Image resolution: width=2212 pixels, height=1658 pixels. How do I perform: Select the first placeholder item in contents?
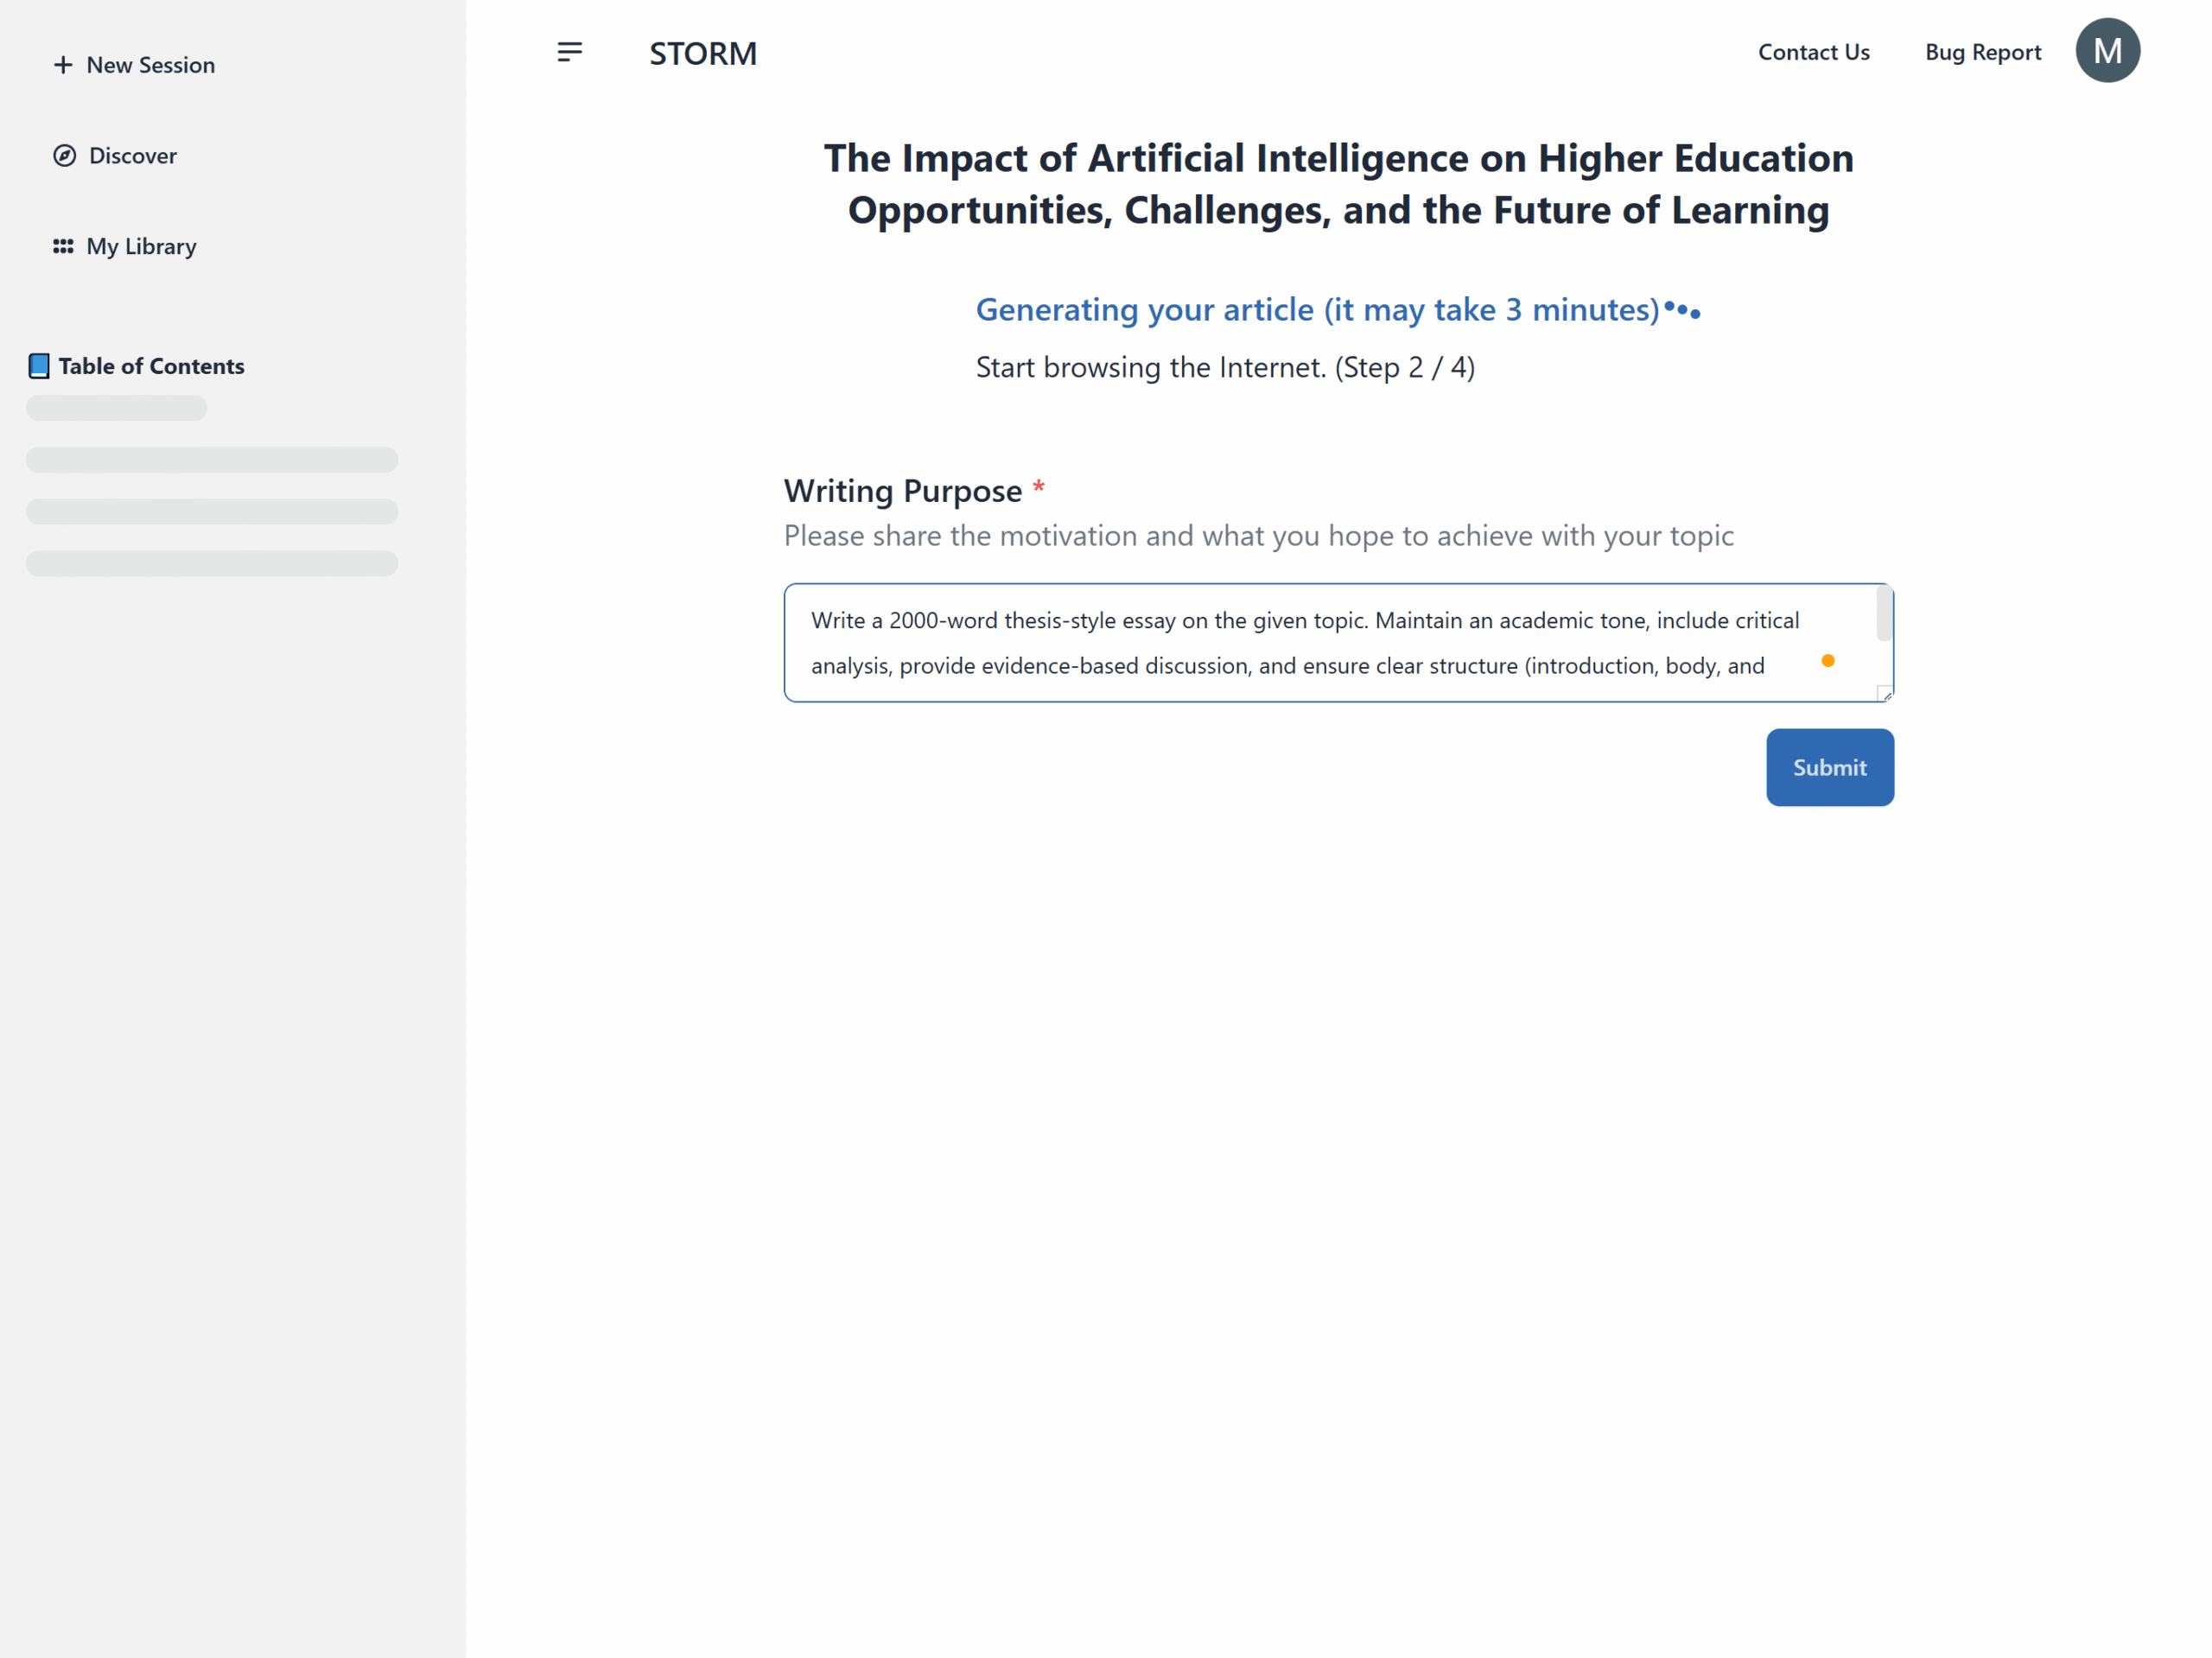coord(116,408)
